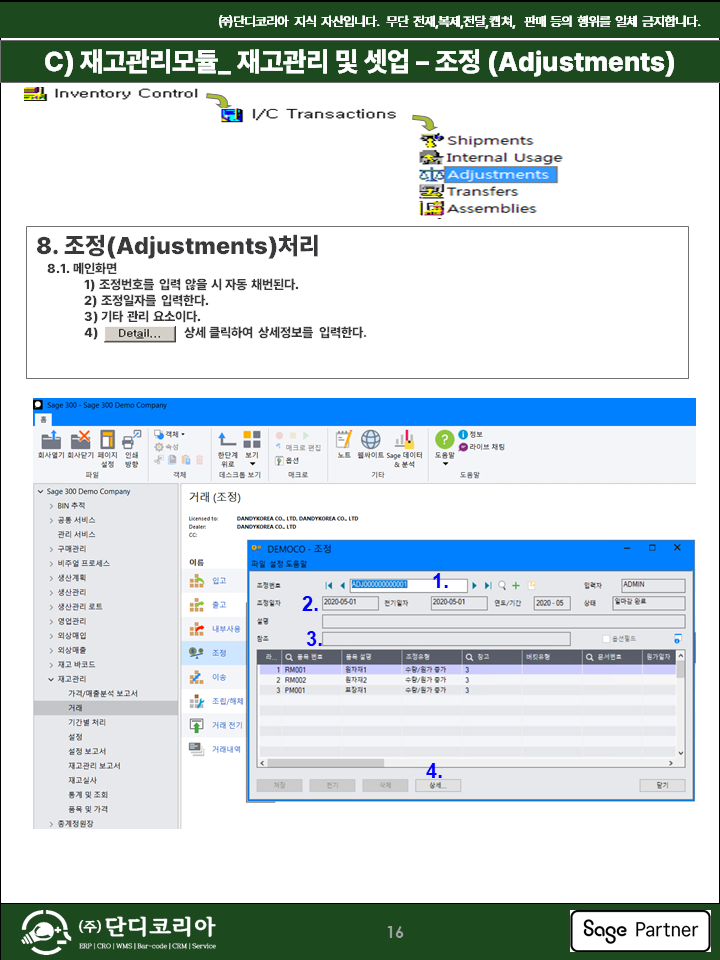720x960 pixels.
Task: Open the 조정 (Adjustments) transaction icon
Action: (x=196, y=653)
